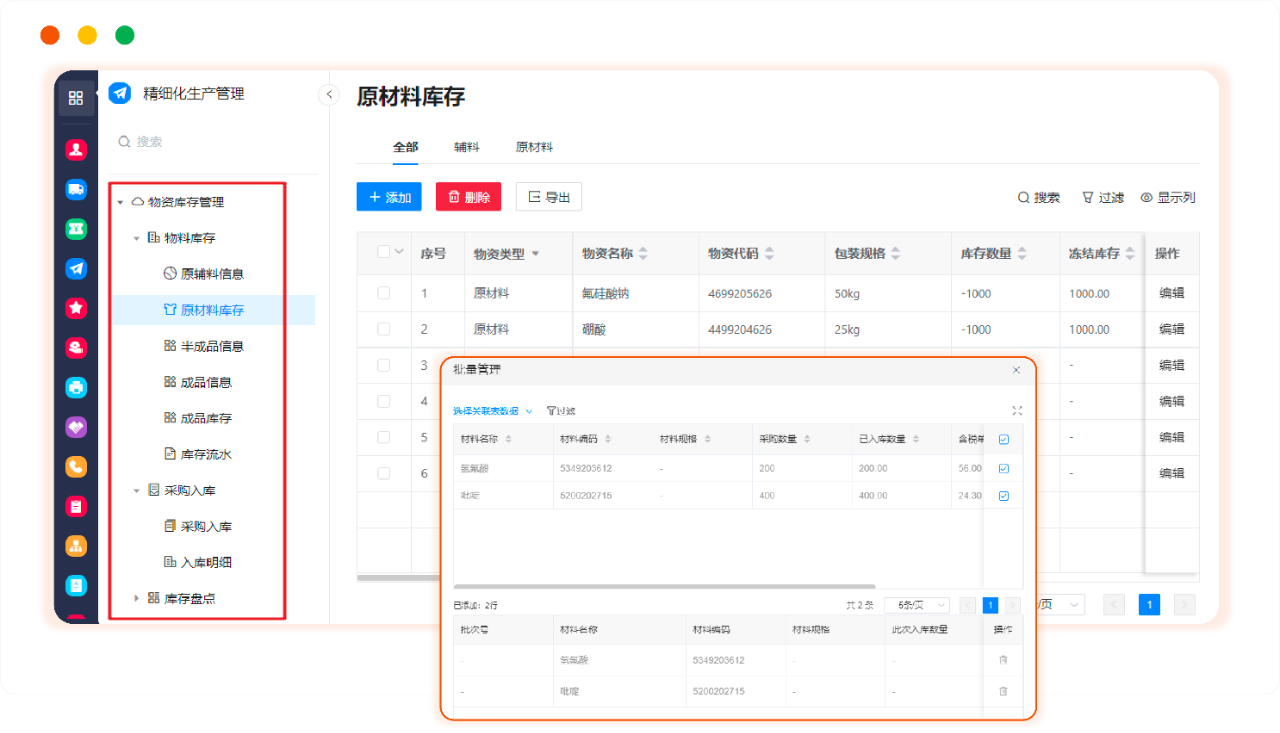Click the red clipboard icon in dark sidebar

(76, 506)
